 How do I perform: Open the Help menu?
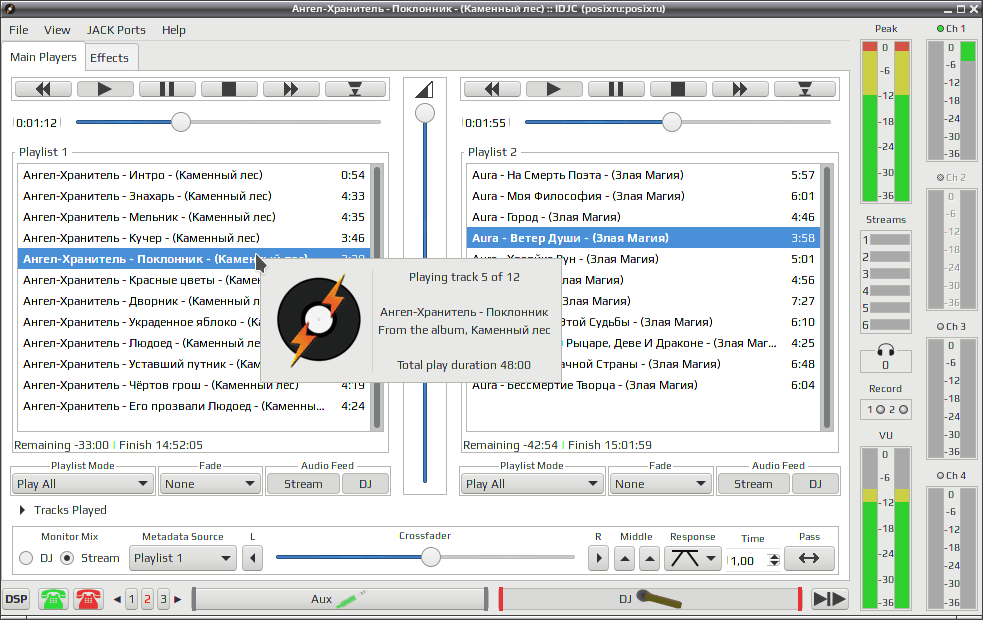pyautogui.click(x=174, y=30)
